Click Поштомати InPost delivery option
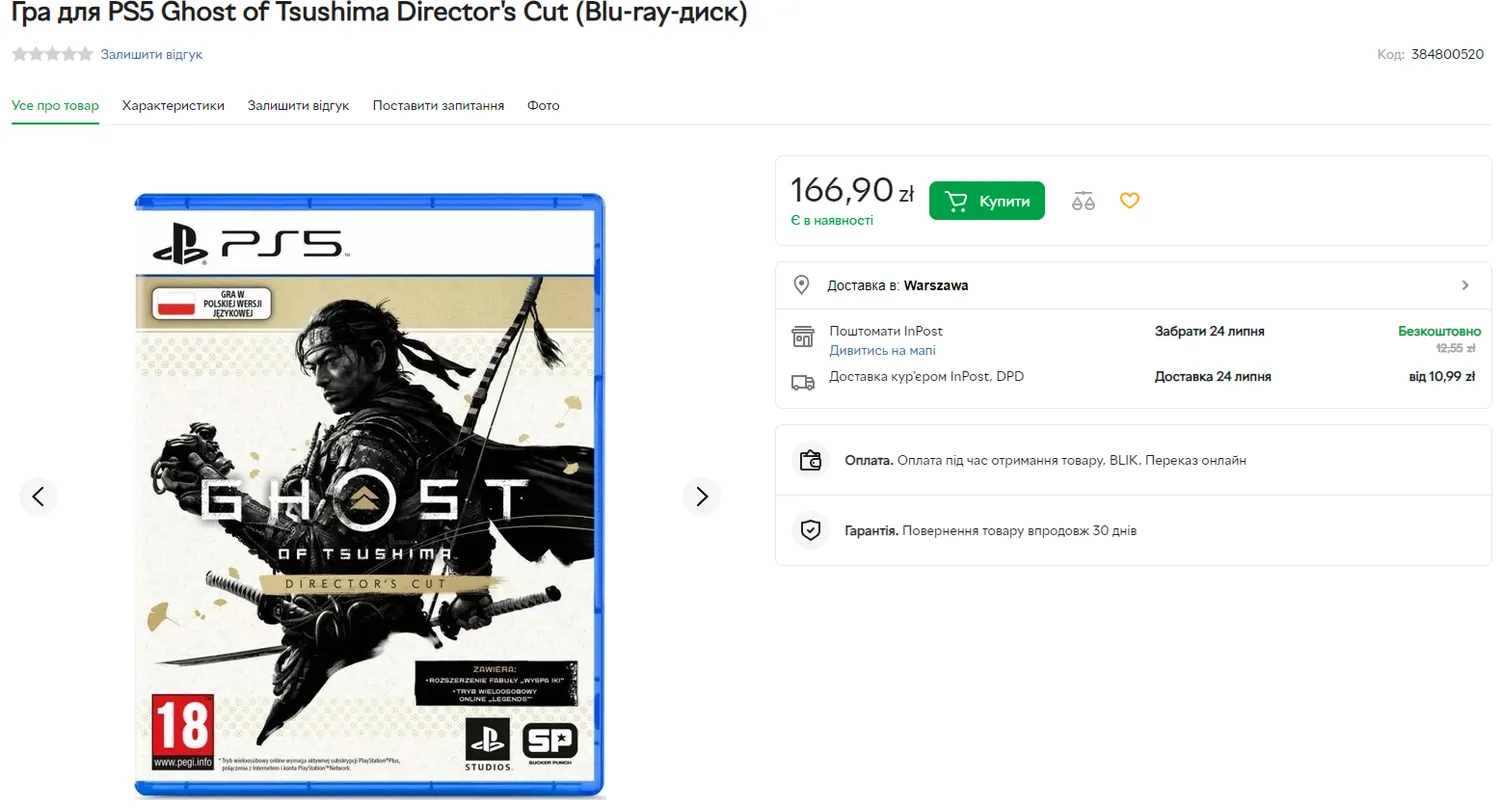The image size is (1500, 808). pyautogui.click(x=886, y=331)
